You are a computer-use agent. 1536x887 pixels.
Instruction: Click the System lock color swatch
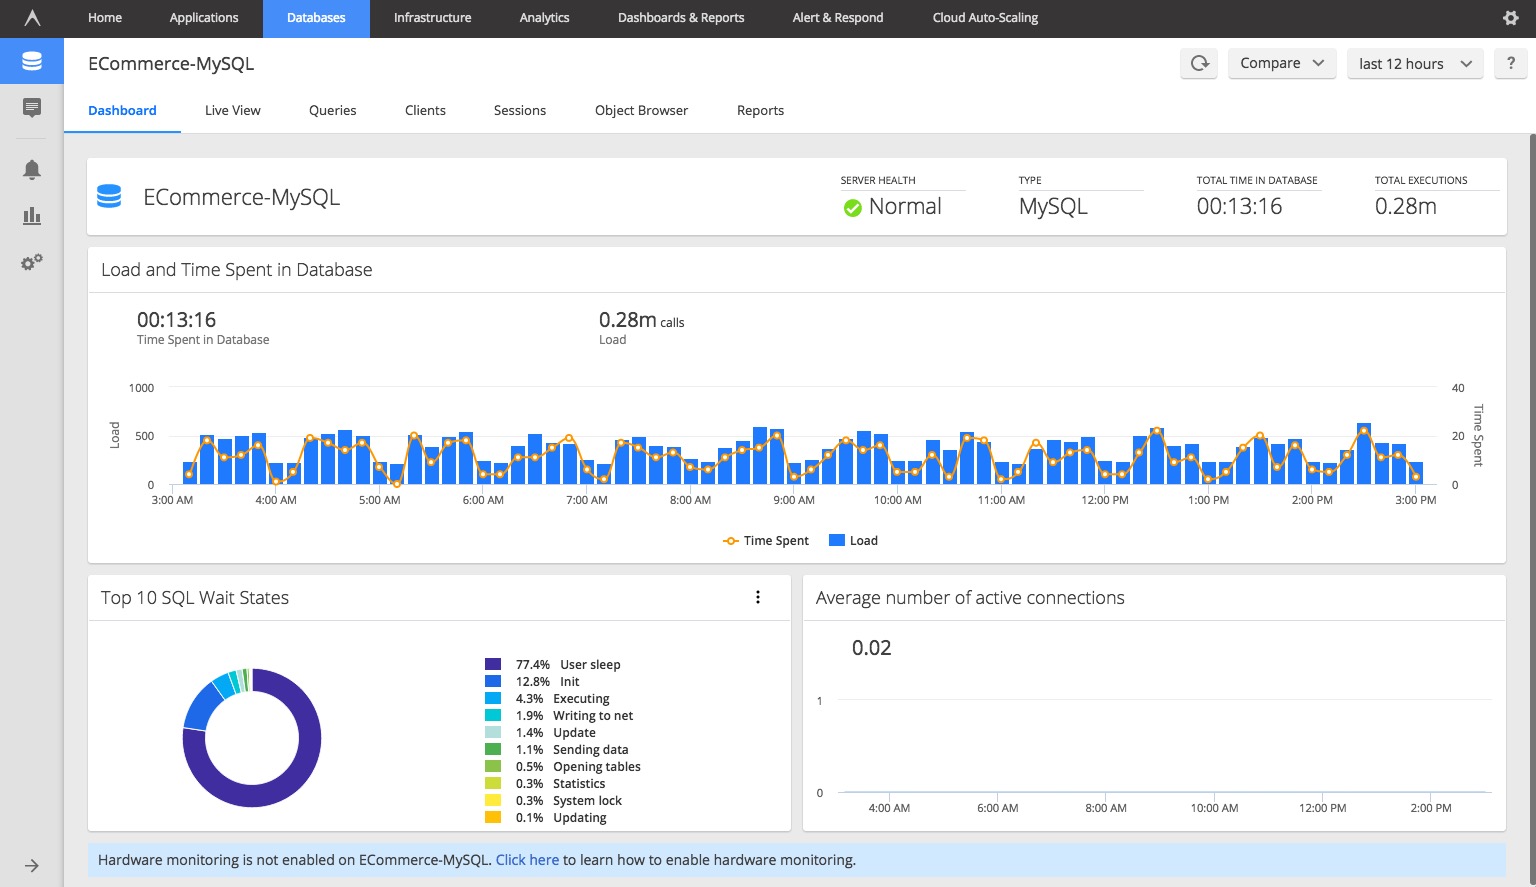pos(493,801)
